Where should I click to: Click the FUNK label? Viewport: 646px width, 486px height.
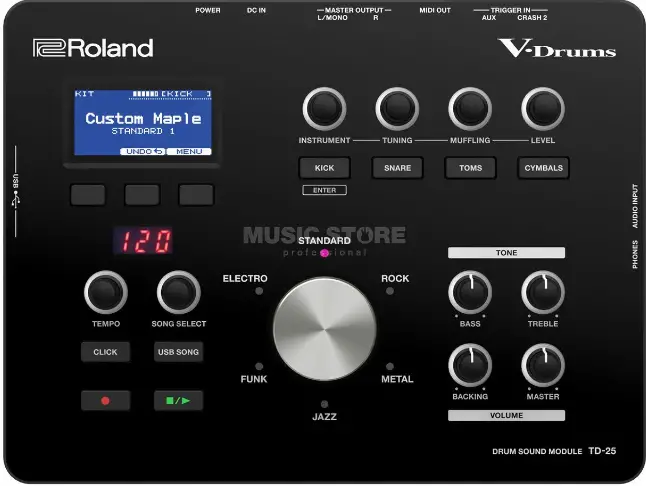[x=254, y=379]
